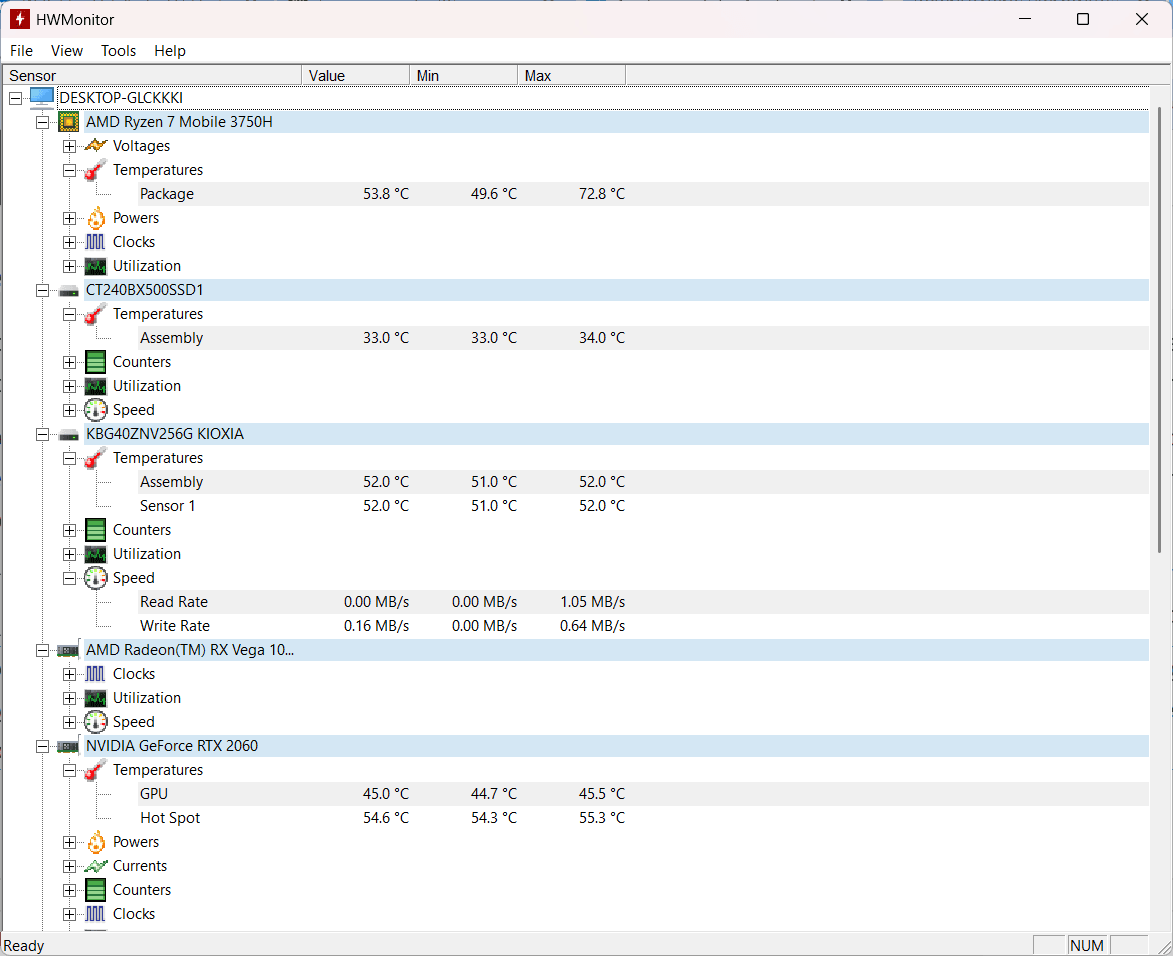Collapse the Speed node under KBG40ZNV256G KIOXIA

coord(70,578)
